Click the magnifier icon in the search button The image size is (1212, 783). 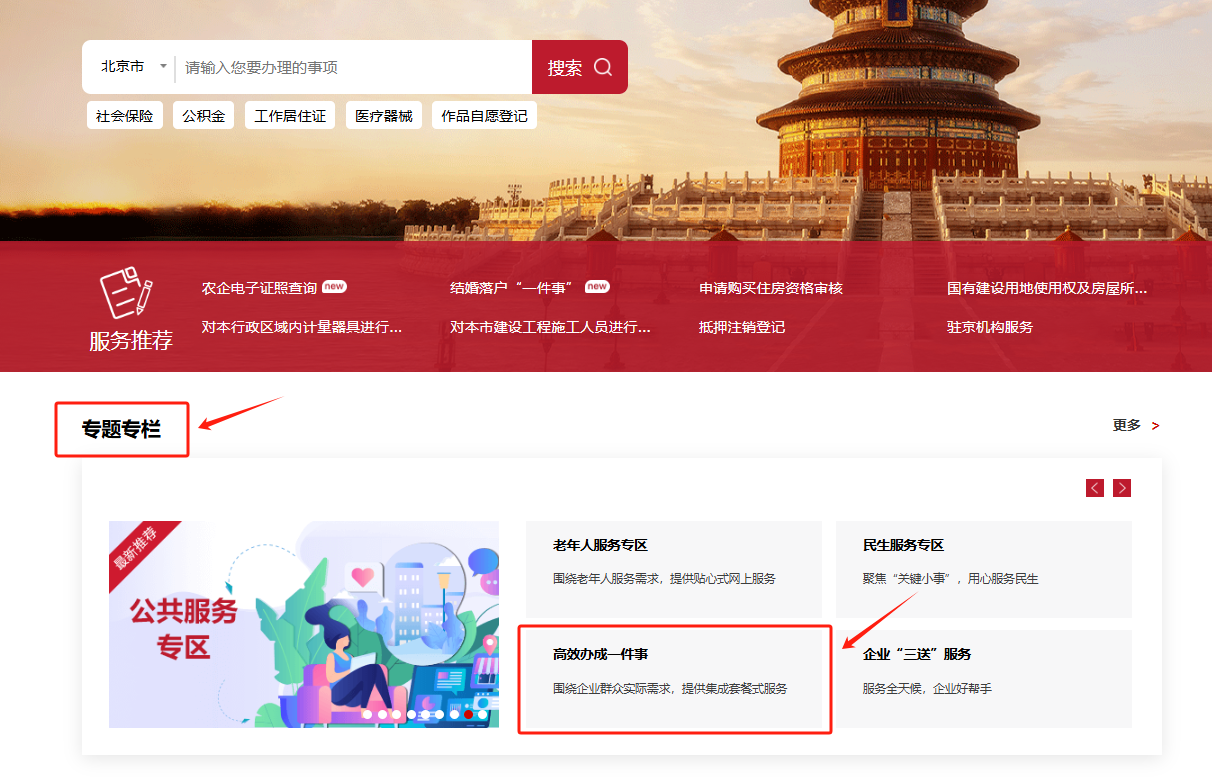point(603,67)
